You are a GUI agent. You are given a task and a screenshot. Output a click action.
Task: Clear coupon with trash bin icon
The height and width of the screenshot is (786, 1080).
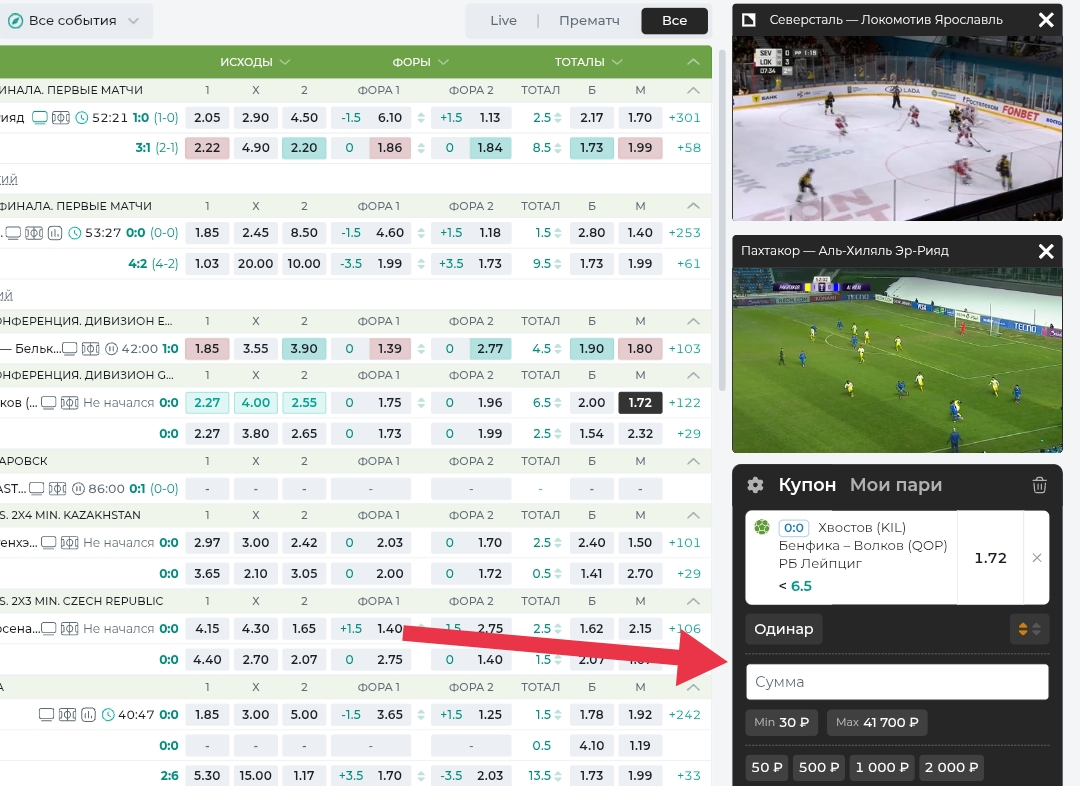tap(1039, 485)
